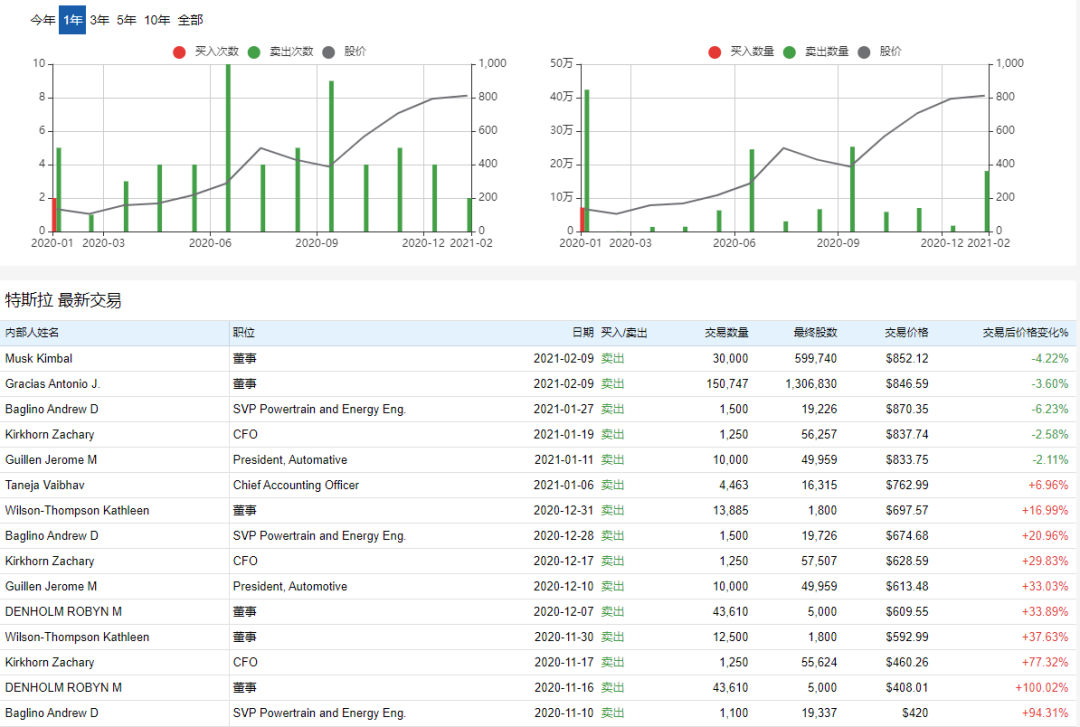
Task: Toggle the green 卖出数量 legend marker
Action: [789, 52]
